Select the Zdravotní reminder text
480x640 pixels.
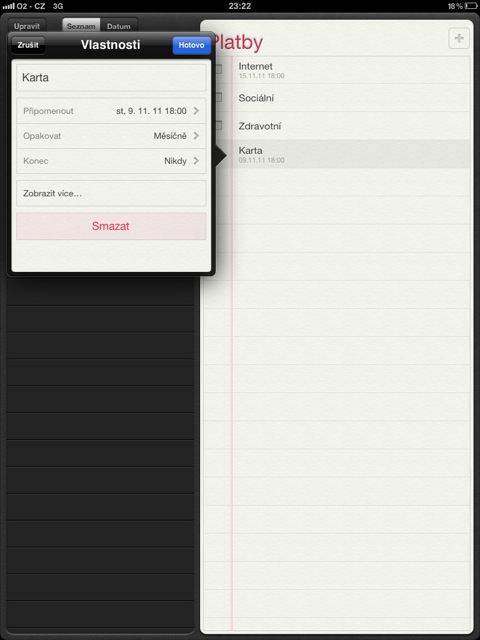pos(260,126)
